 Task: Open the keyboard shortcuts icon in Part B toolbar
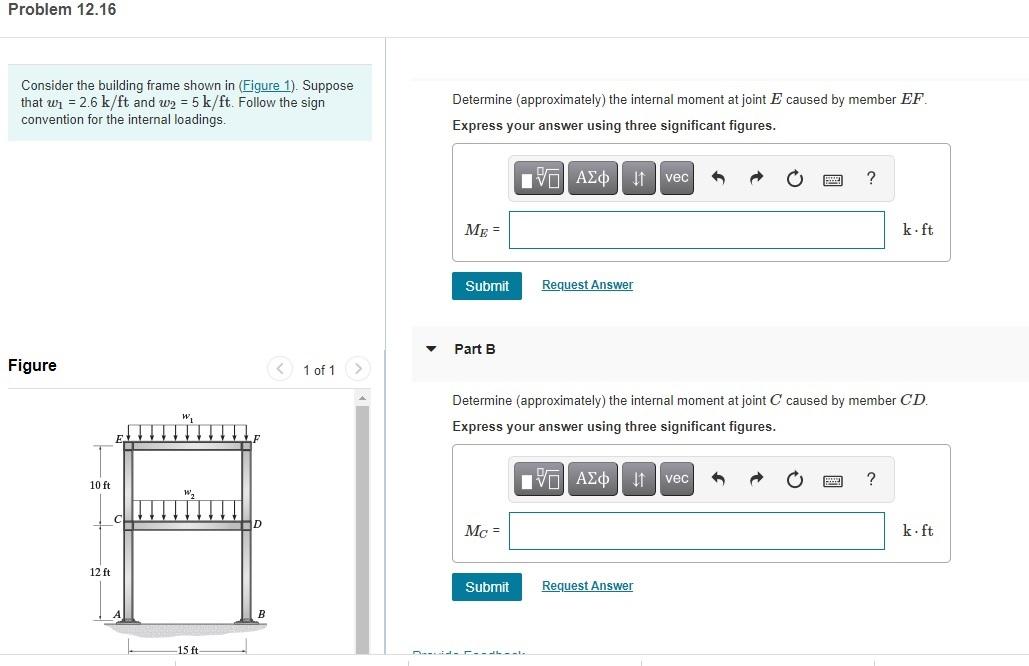[x=832, y=478]
